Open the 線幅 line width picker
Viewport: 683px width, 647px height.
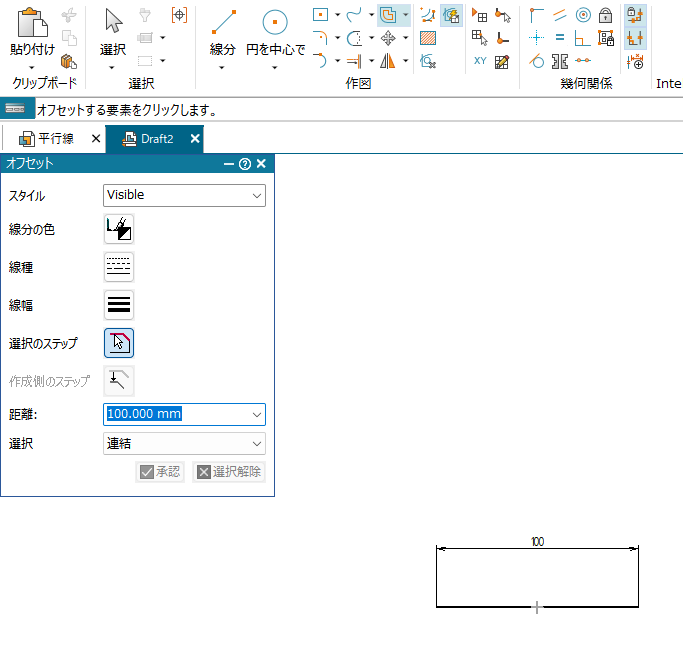coord(119,305)
